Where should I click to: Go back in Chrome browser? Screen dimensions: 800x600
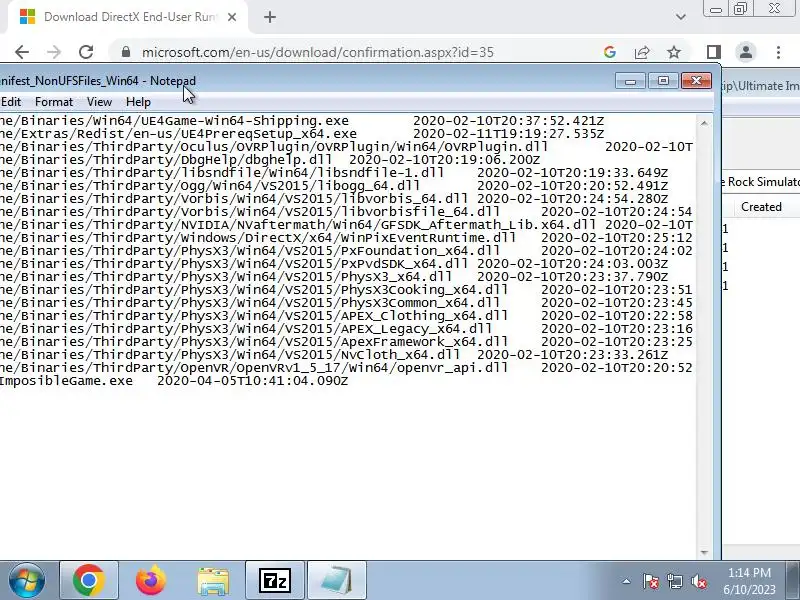point(22,52)
